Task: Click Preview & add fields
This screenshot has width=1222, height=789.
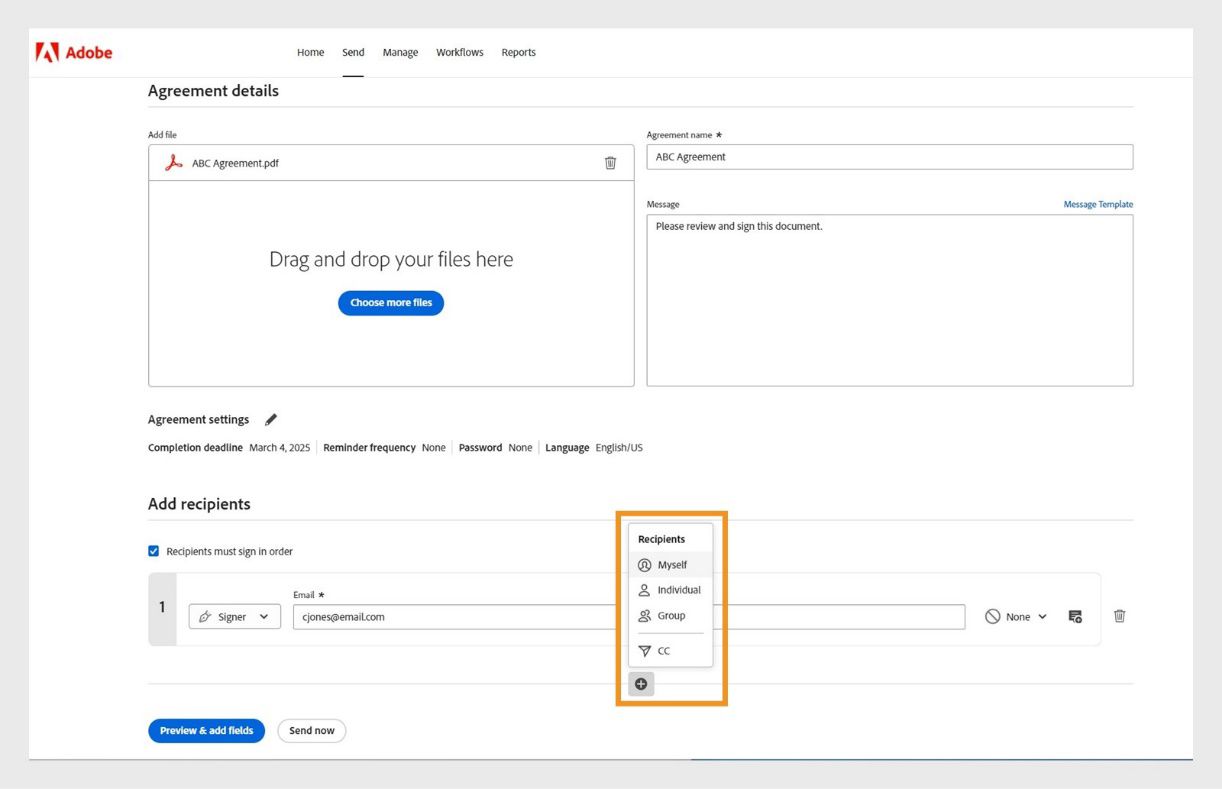Action: tap(206, 730)
